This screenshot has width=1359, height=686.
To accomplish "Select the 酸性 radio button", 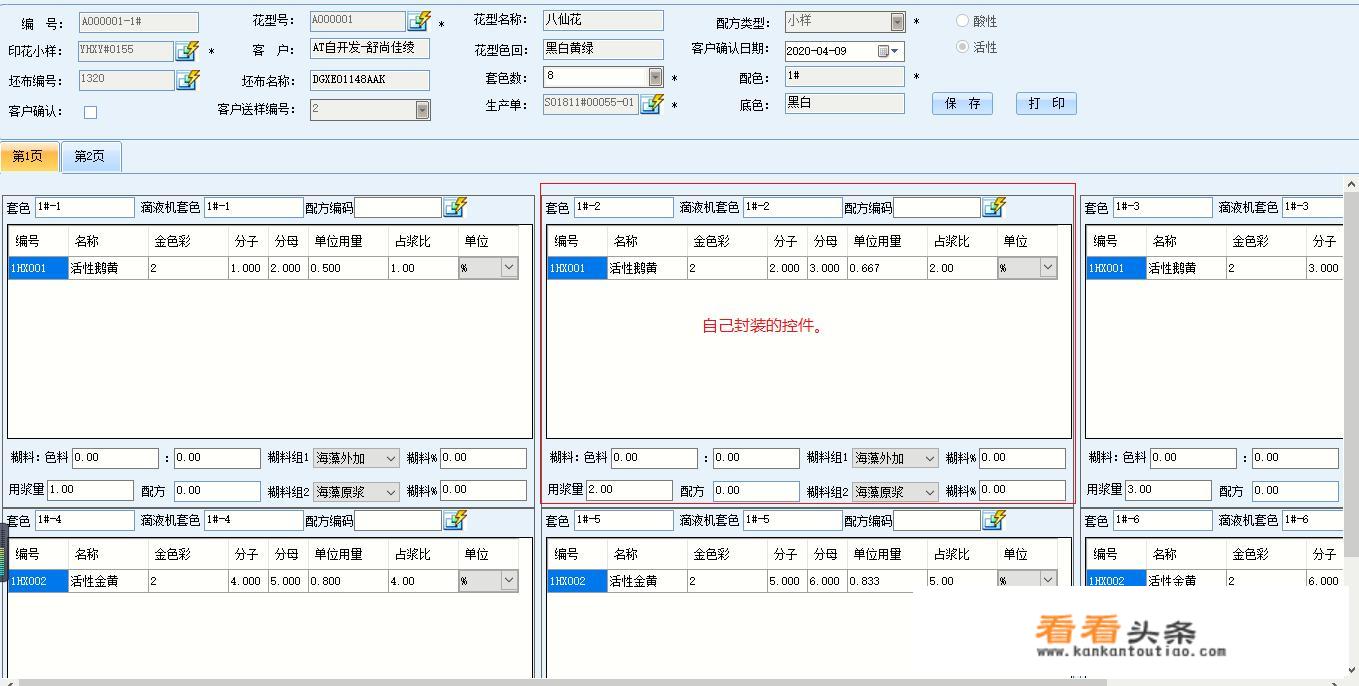I will coord(963,21).
